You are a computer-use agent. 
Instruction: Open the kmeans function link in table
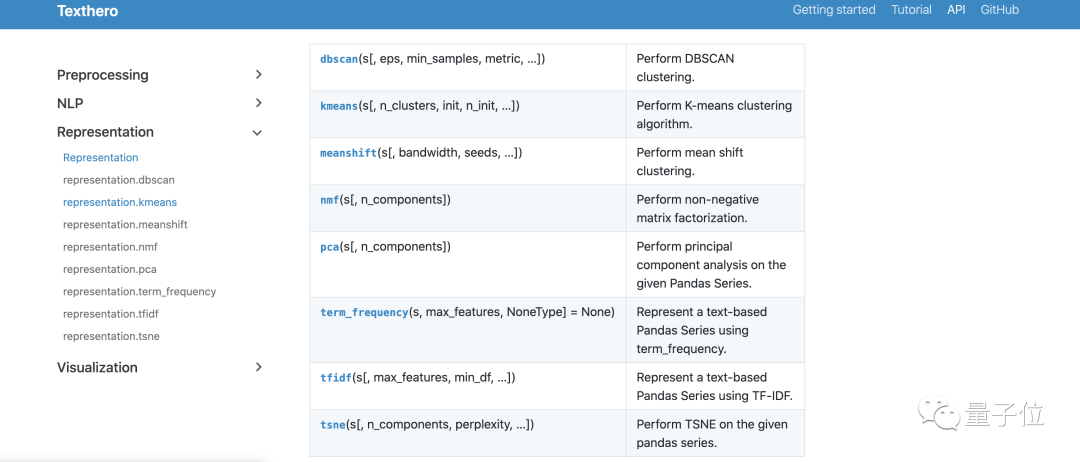(x=339, y=106)
